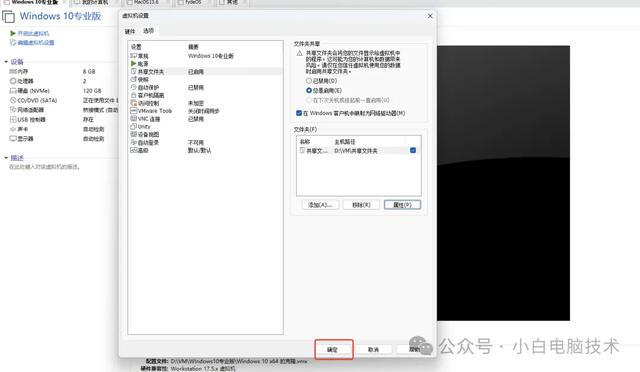Select the 电源 (Power) settings icon
Viewport: 640px width, 372px height.
coord(133,64)
